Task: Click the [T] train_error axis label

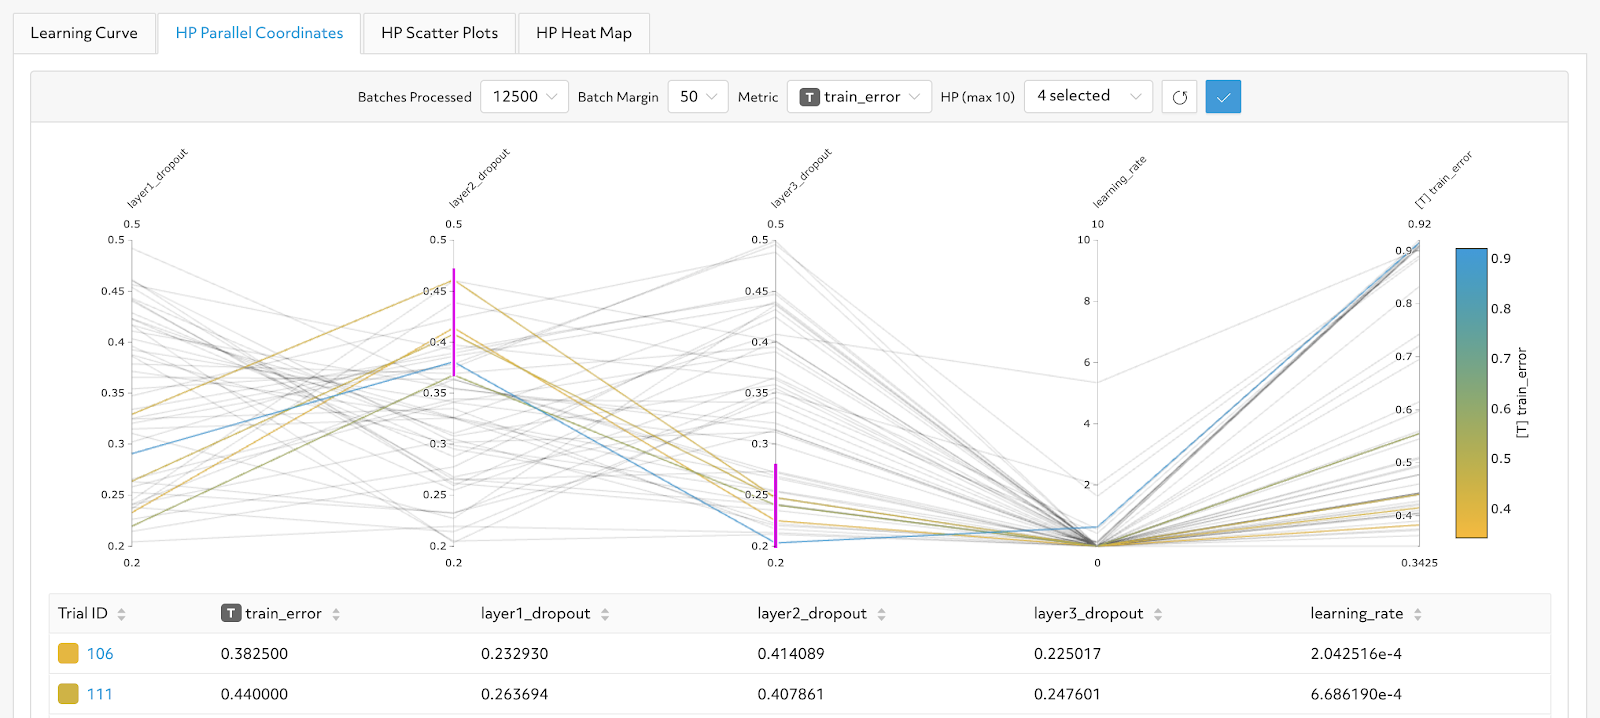Action: [x=1443, y=180]
